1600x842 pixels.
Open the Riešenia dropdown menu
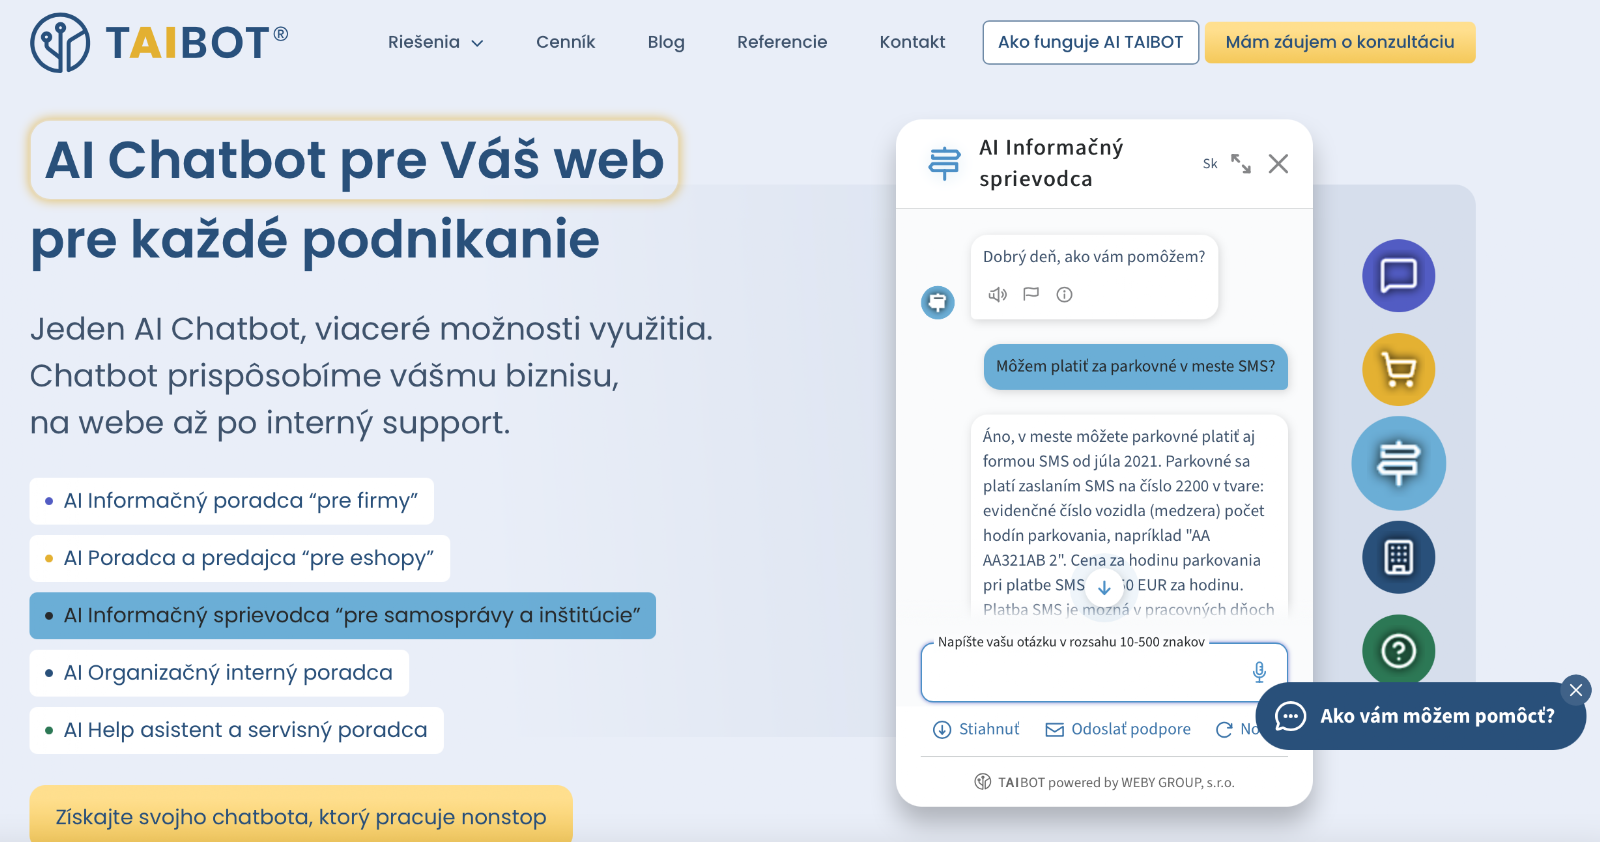(x=435, y=42)
